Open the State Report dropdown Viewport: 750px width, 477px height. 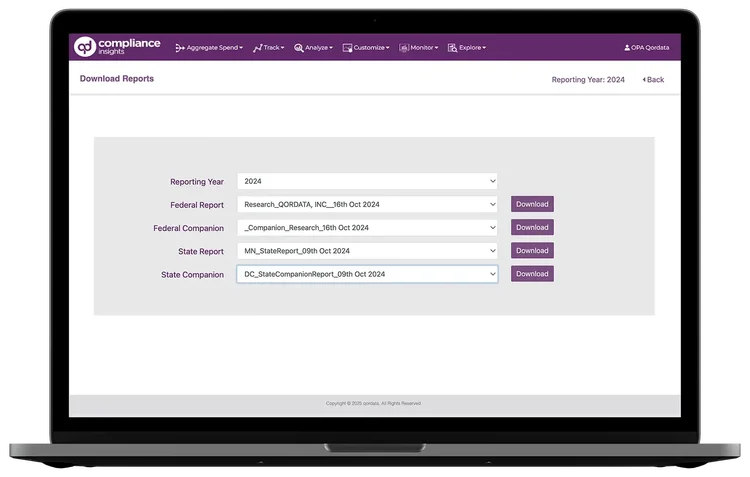click(x=367, y=251)
